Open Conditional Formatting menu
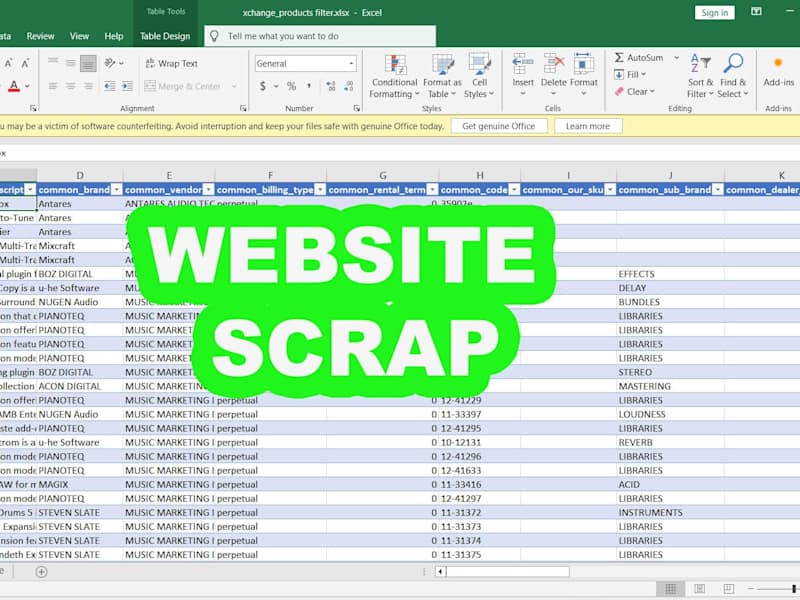Viewport: 800px width, 600px height. coord(394,76)
